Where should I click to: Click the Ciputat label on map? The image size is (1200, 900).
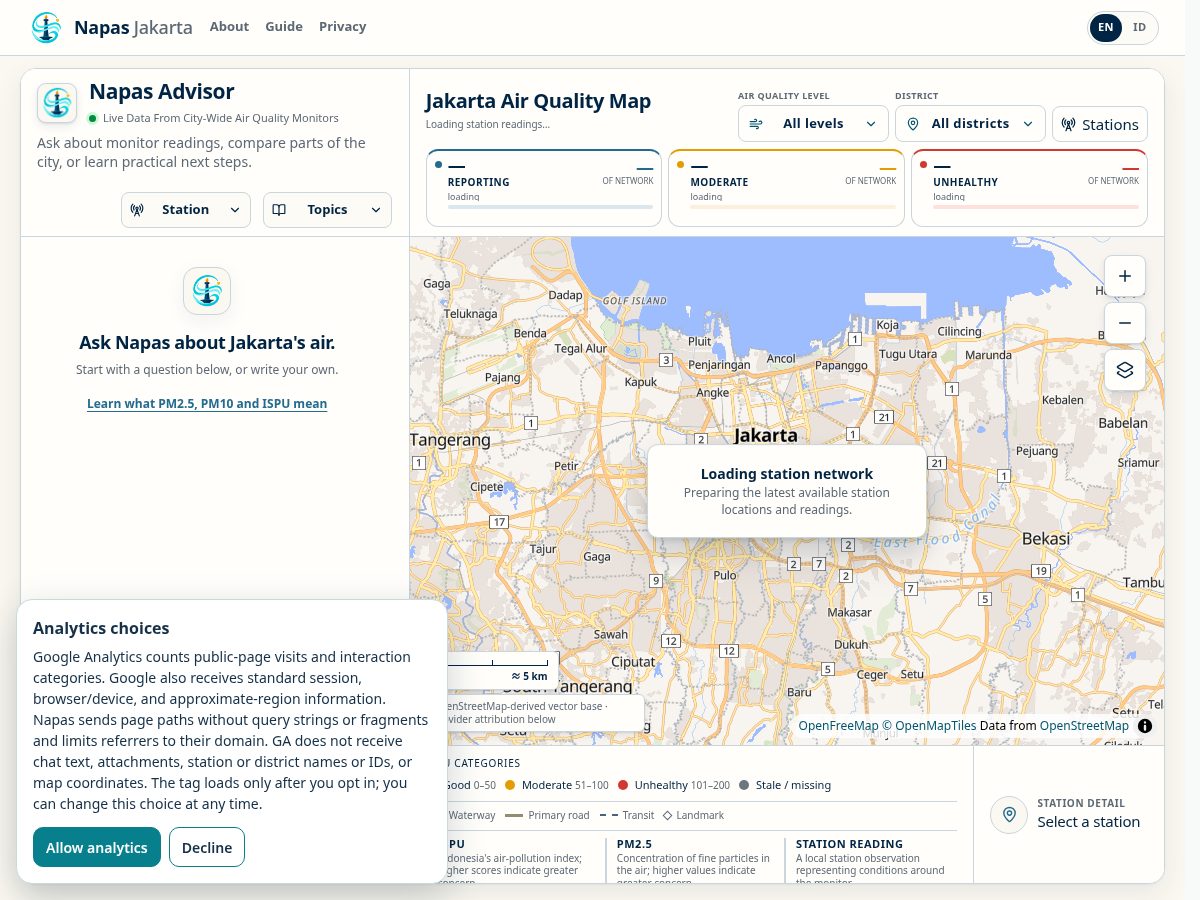[632, 662]
